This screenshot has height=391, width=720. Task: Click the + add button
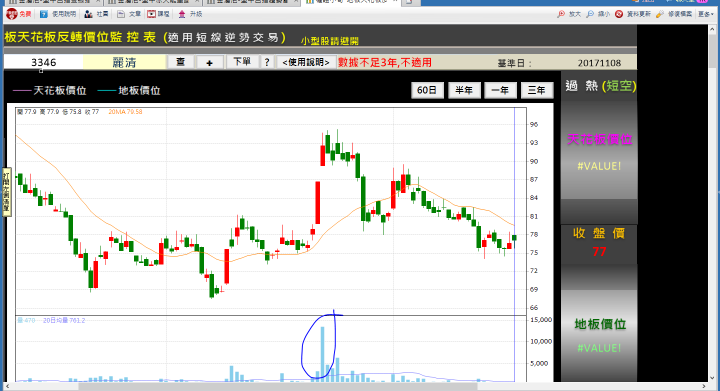click(x=209, y=62)
